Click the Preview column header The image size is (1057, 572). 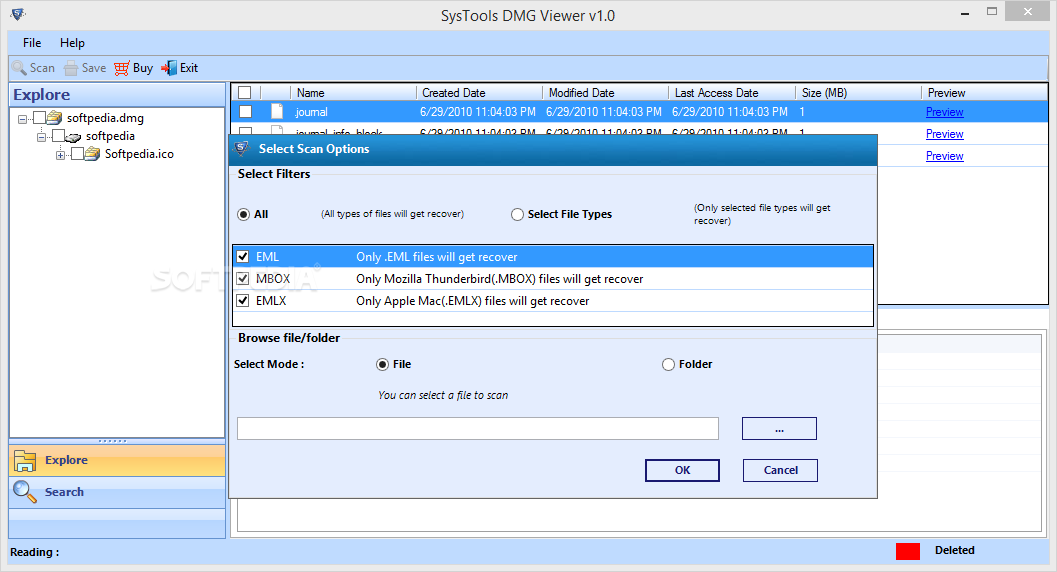pos(984,93)
